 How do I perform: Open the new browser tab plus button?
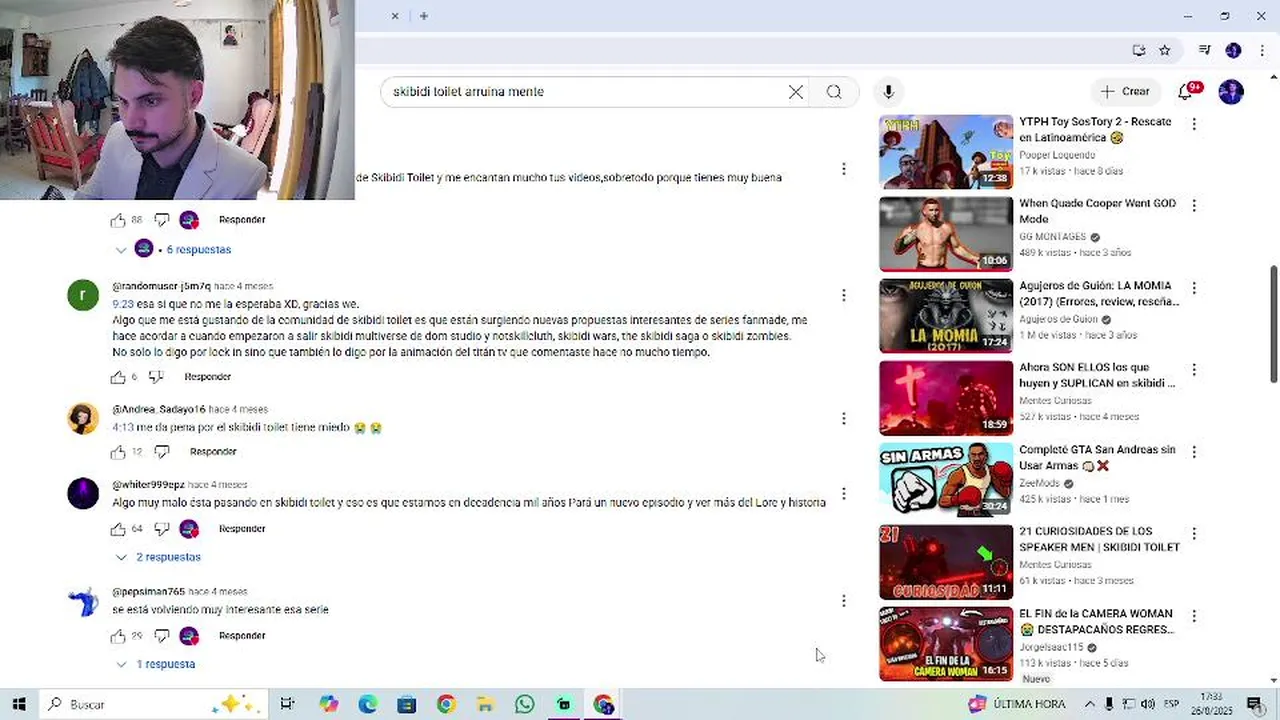pyautogui.click(x=424, y=16)
